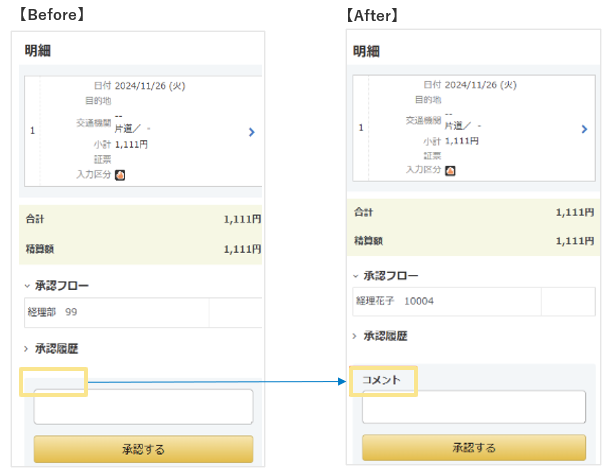Click the コメント label in After panel
Viewport: 606px width, 474px height.
[380, 381]
